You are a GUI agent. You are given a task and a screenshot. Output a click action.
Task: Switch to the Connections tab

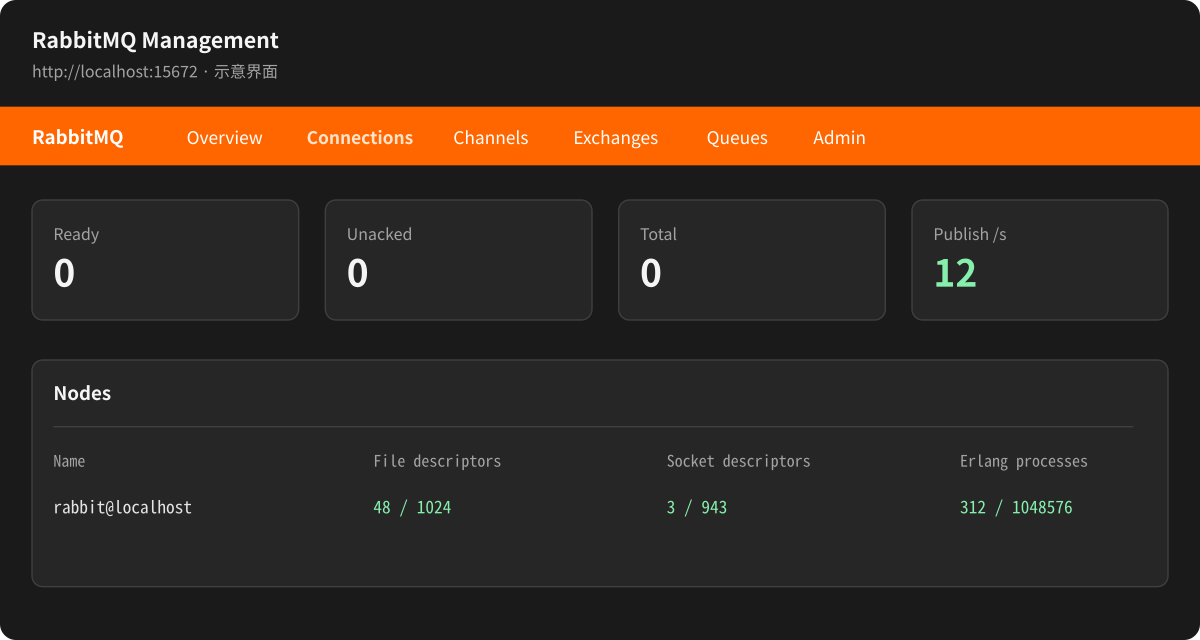coord(360,138)
